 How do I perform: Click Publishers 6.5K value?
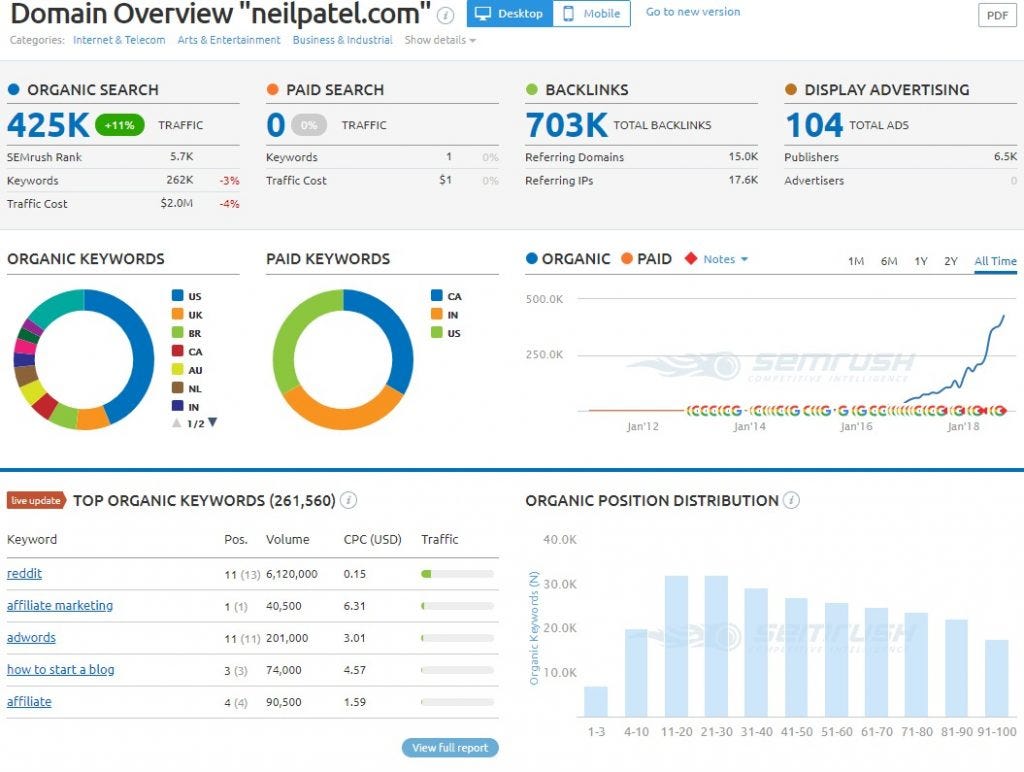tap(1005, 157)
